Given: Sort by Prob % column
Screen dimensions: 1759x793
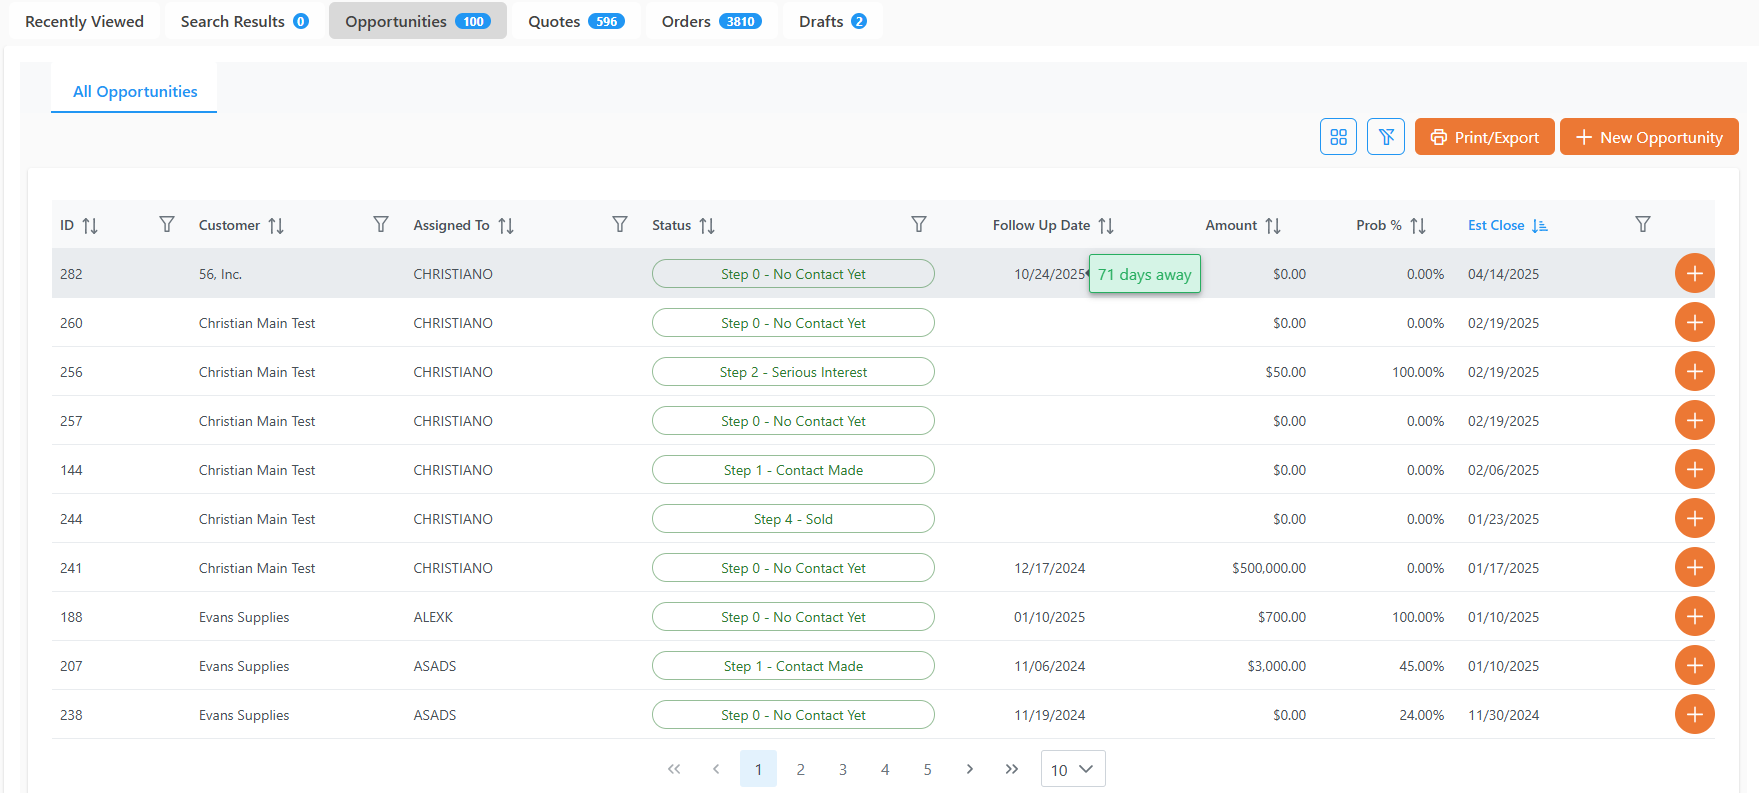Looking at the screenshot, I should pos(1417,226).
